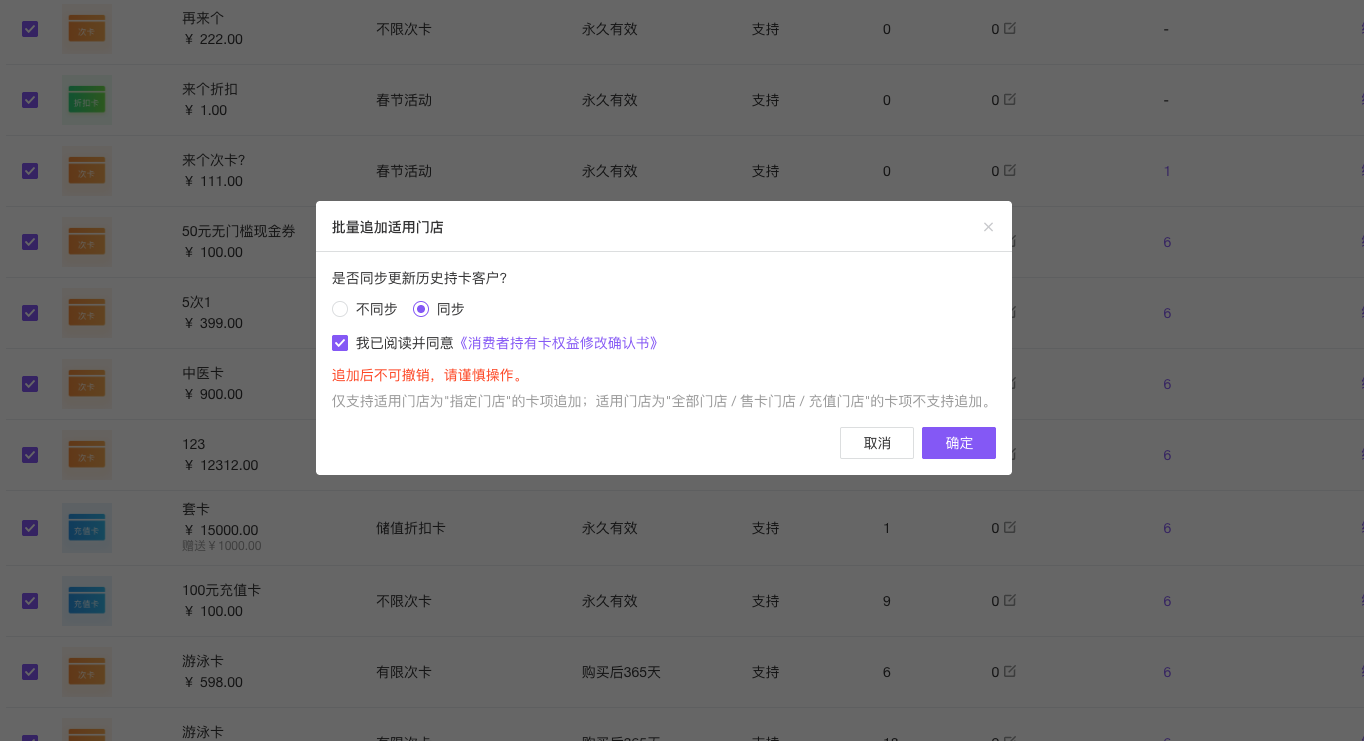1364x741 pixels.
Task: Click the blue 充值卡 card image for 套卡
Action: (x=87, y=529)
